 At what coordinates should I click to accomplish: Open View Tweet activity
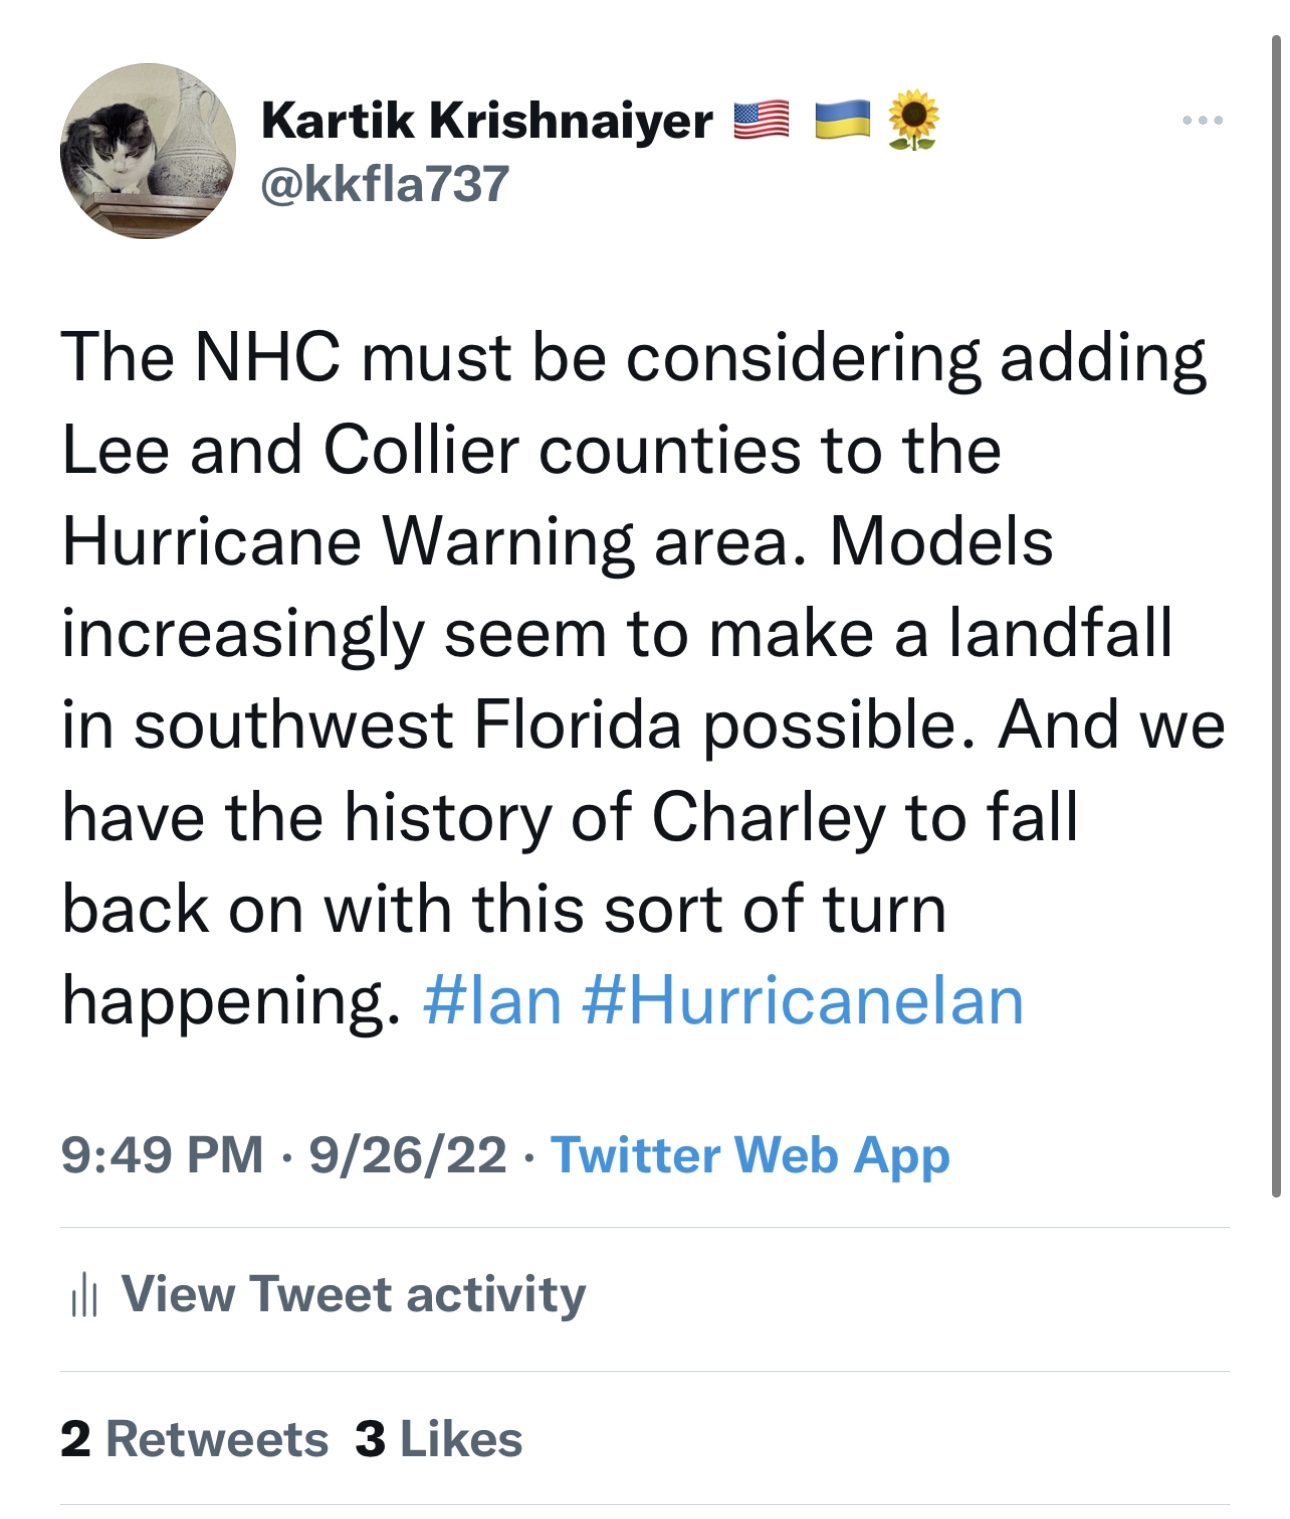coord(353,1294)
